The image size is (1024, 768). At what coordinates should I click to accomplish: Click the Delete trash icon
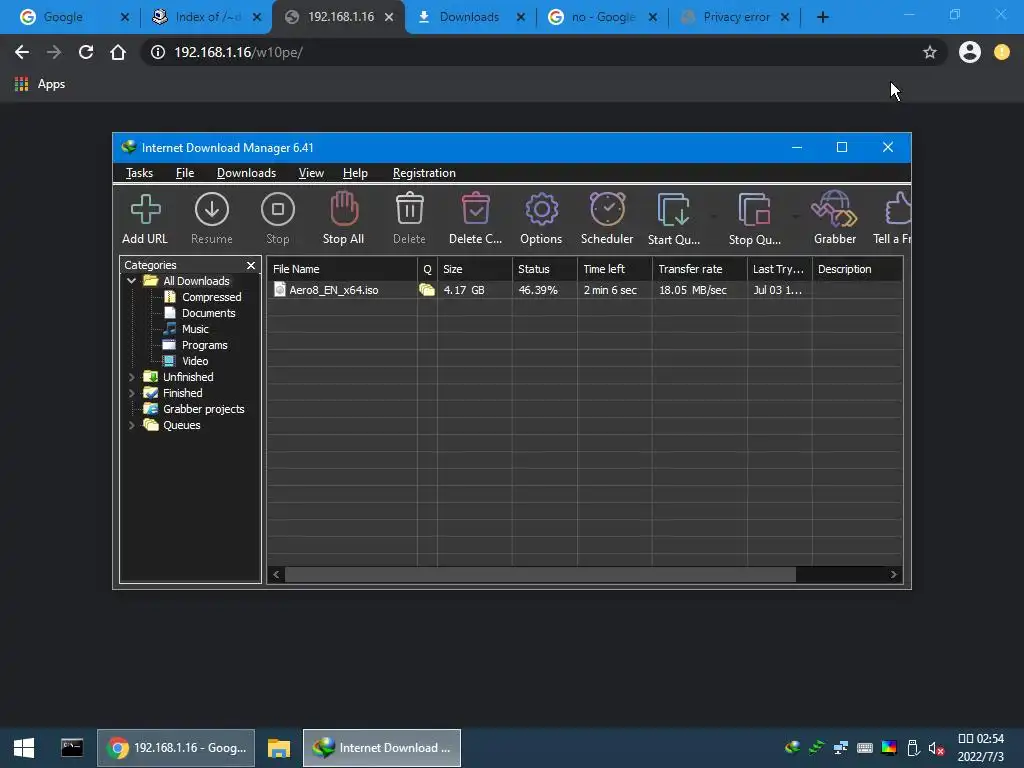[409, 209]
